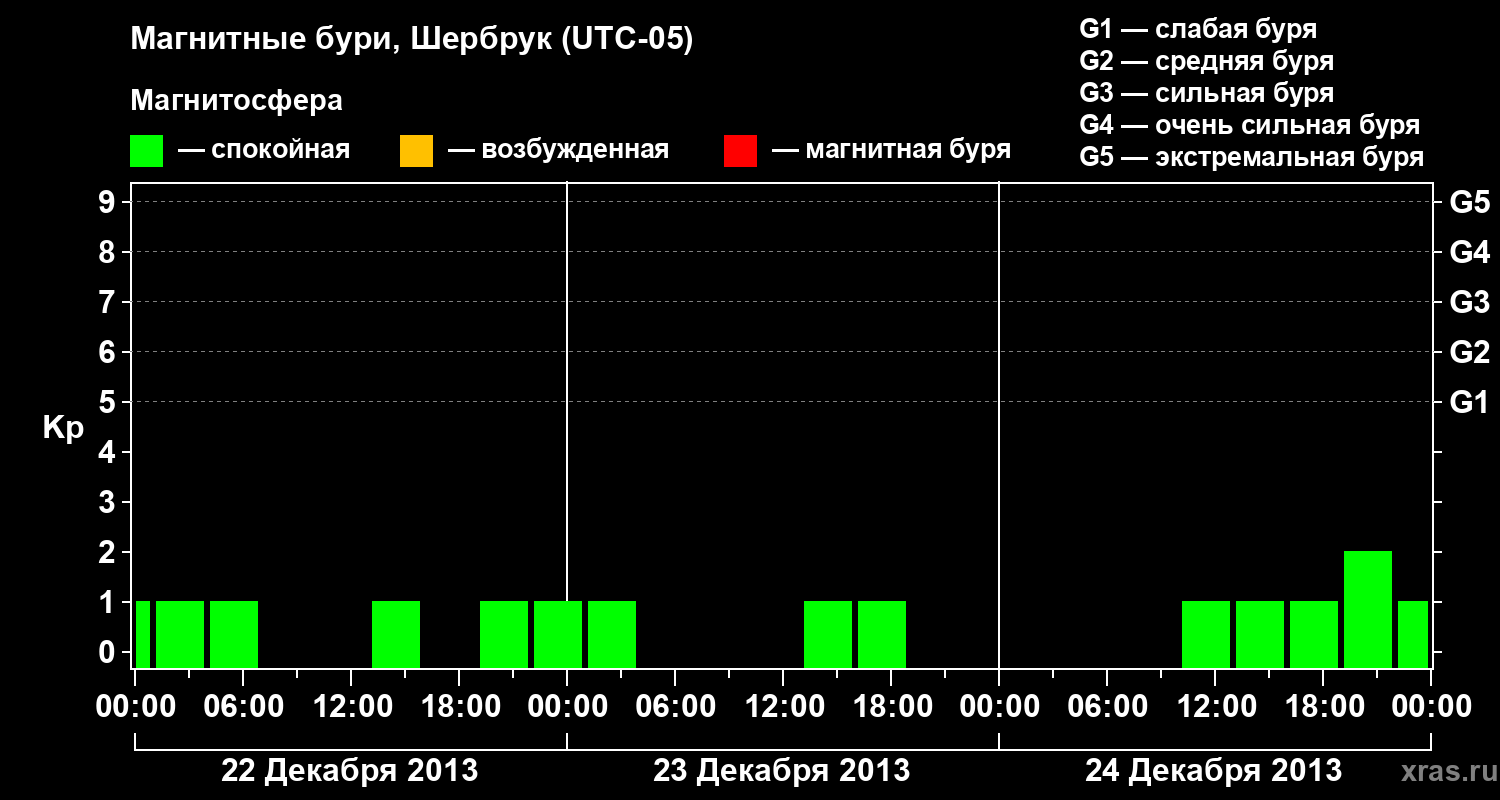Click the '23 Декабря 2013' date label
The width and height of the screenshot is (1500, 800).
pyautogui.click(x=781, y=770)
